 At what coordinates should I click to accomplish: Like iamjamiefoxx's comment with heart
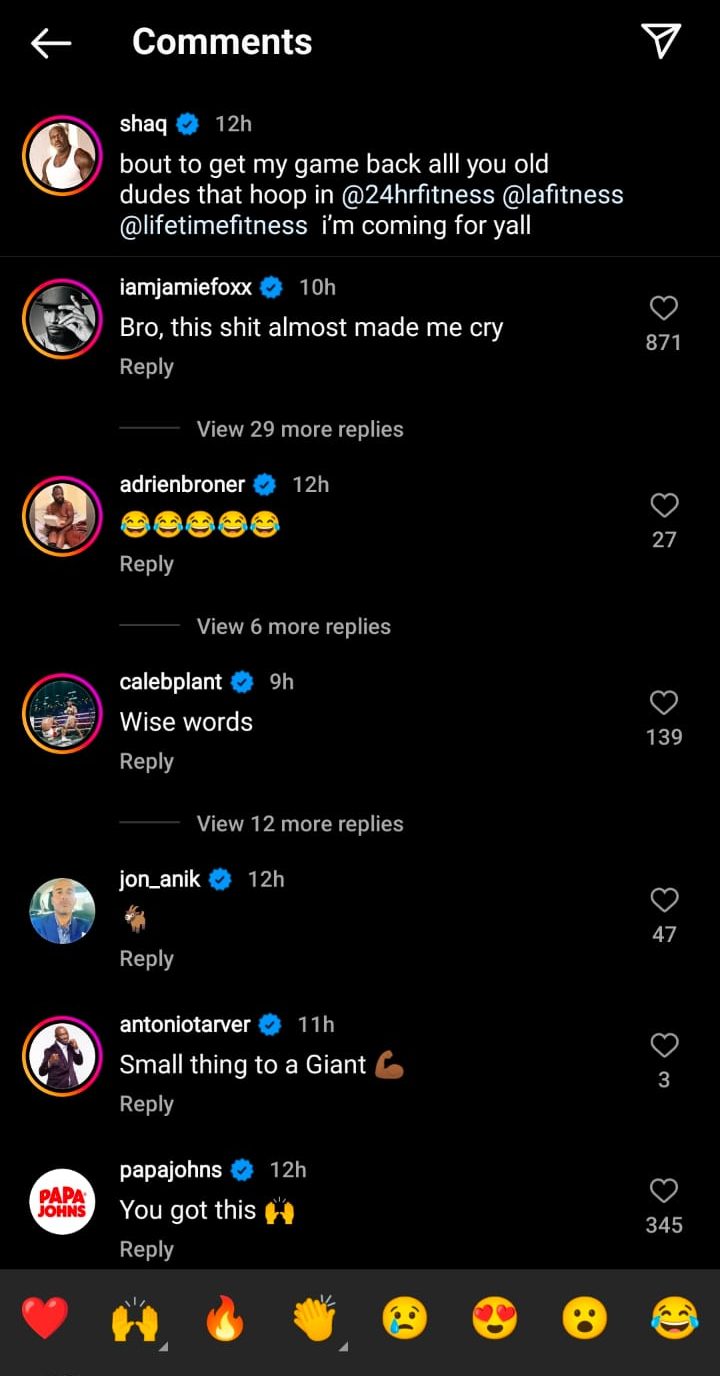(664, 308)
